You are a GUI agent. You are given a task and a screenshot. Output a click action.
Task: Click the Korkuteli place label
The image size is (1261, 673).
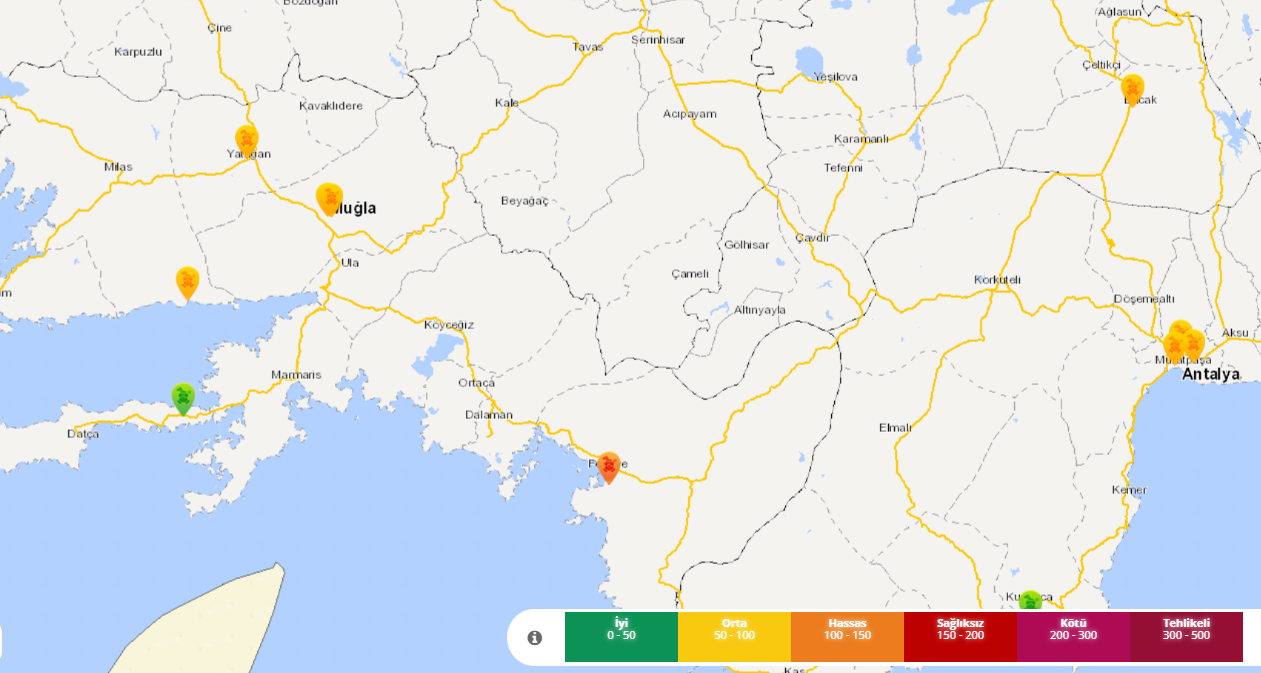coord(997,280)
